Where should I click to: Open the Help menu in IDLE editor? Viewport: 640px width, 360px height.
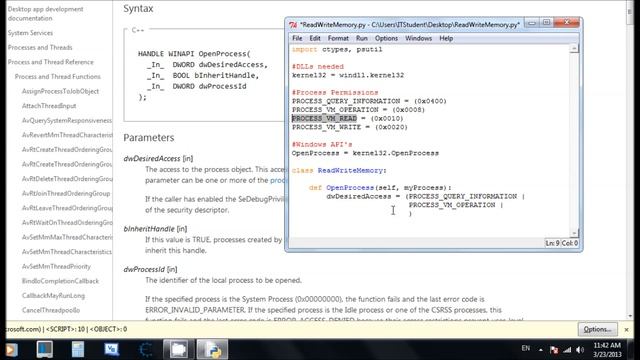click(446, 38)
